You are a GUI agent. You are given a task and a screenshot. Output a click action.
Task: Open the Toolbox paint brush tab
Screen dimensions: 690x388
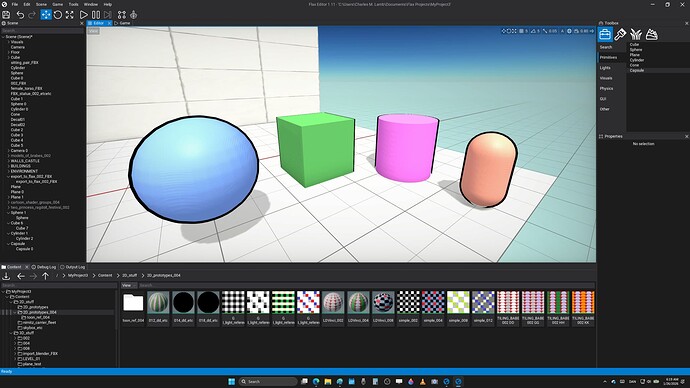click(x=620, y=34)
